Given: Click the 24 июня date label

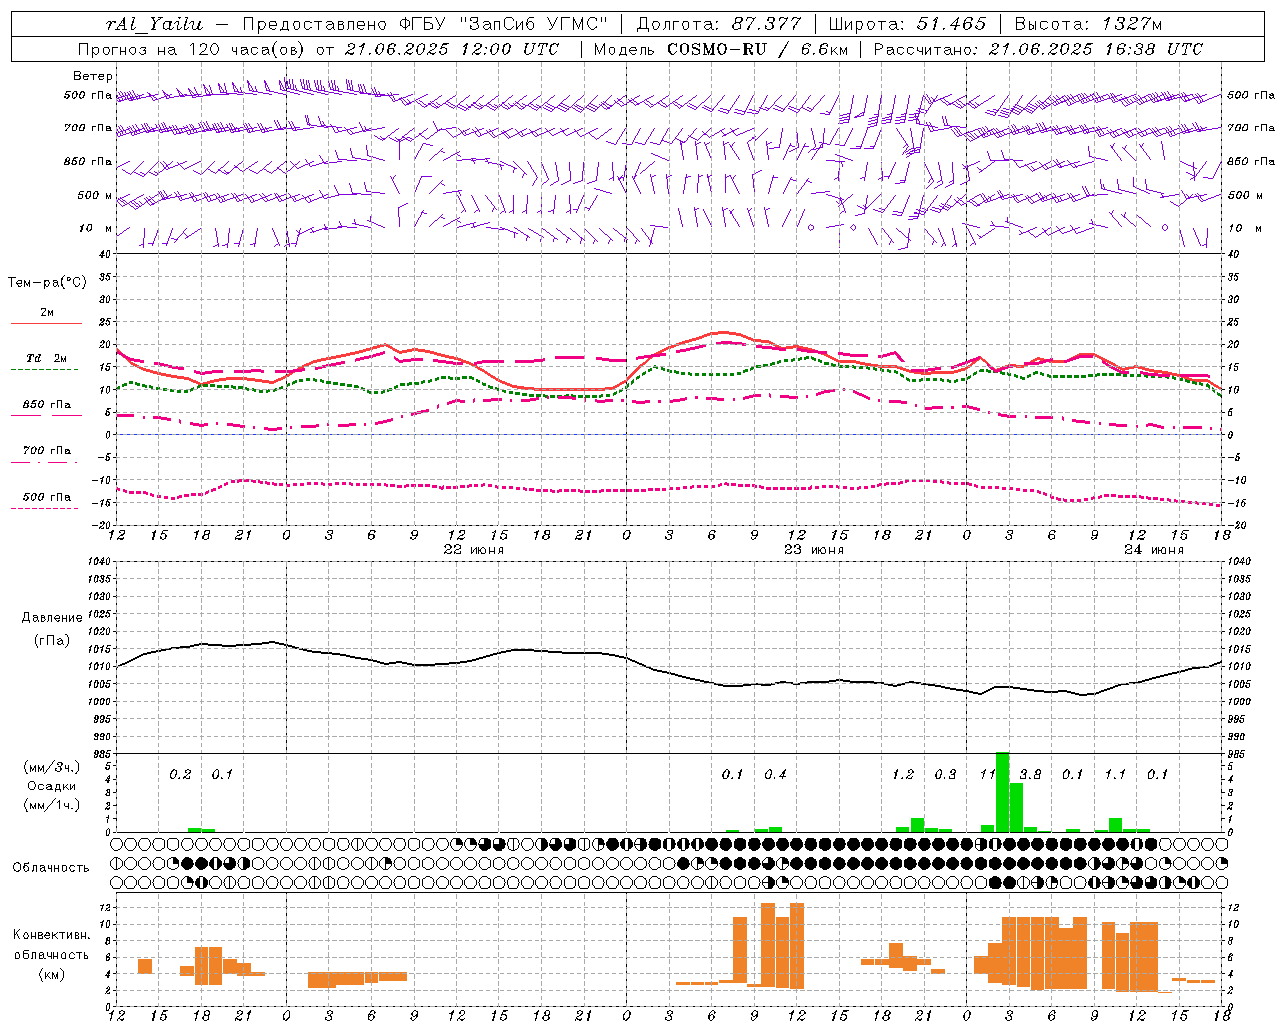Looking at the screenshot, I should point(1154,550).
